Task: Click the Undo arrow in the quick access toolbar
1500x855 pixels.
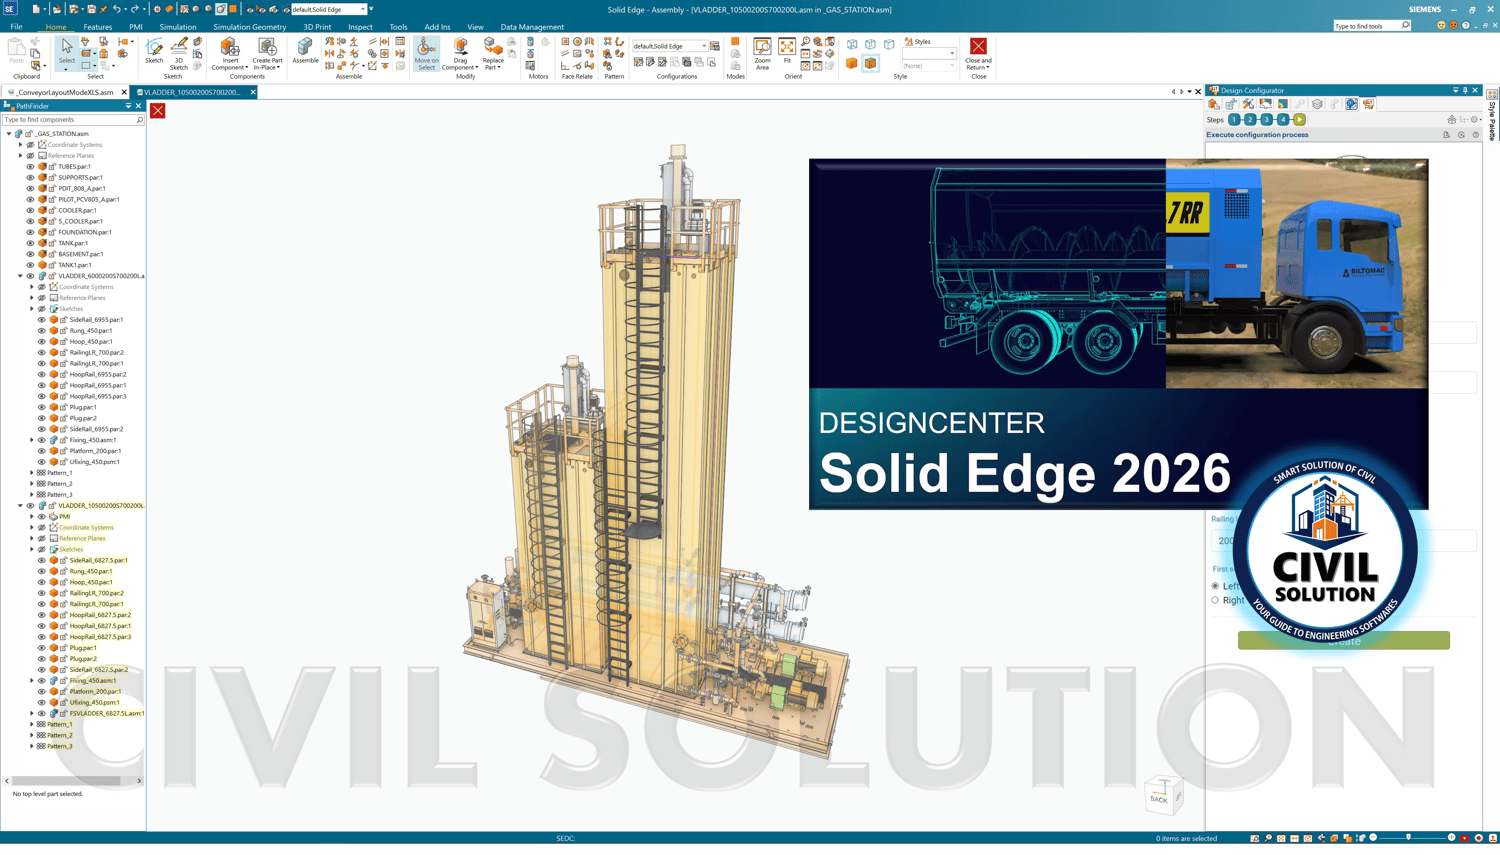Action: point(117,9)
